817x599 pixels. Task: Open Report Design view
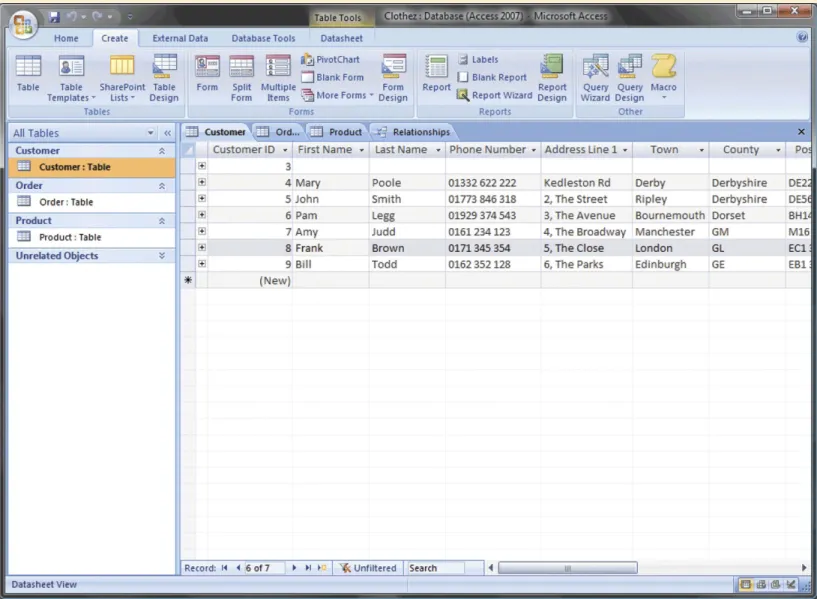click(552, 78)
